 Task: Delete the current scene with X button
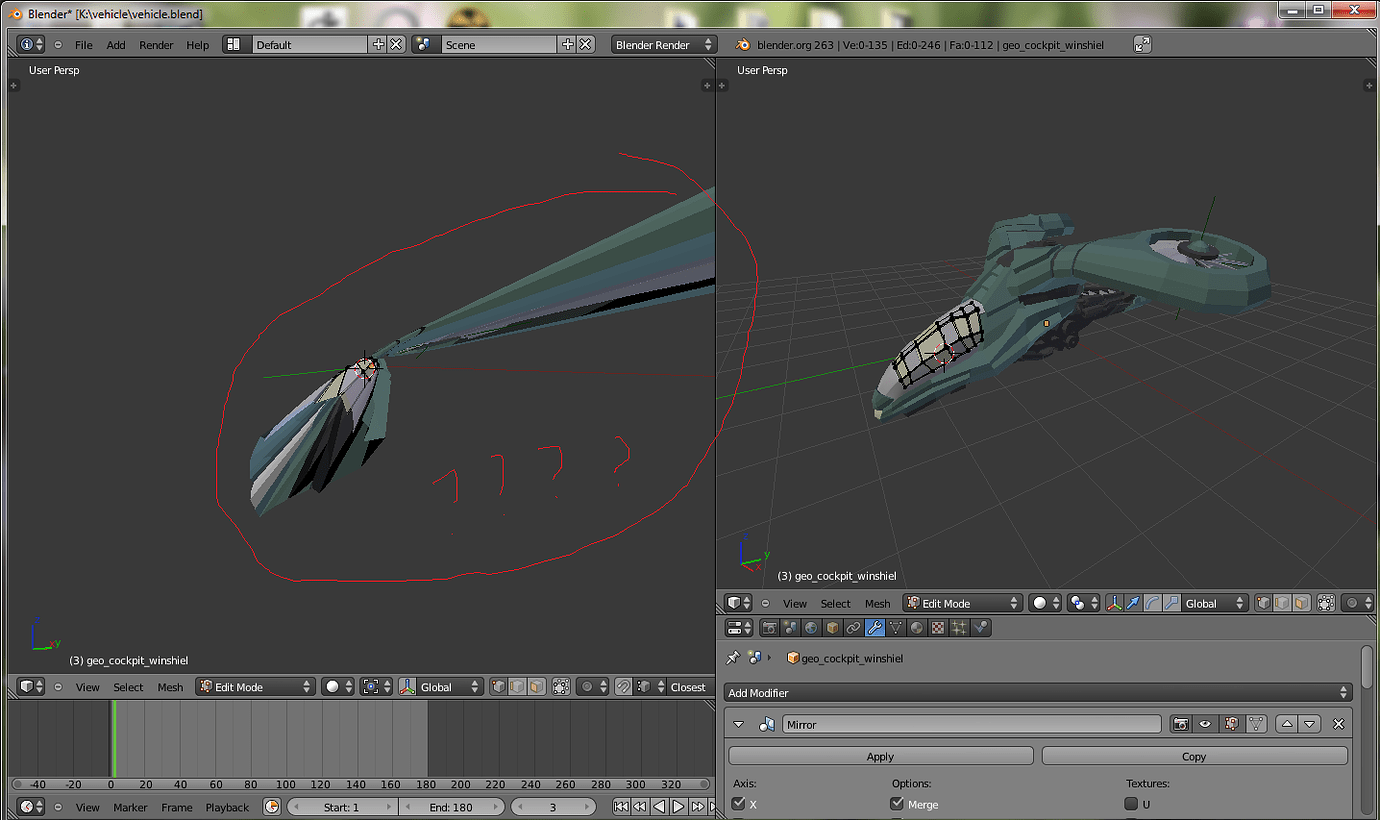click(586, 44)
